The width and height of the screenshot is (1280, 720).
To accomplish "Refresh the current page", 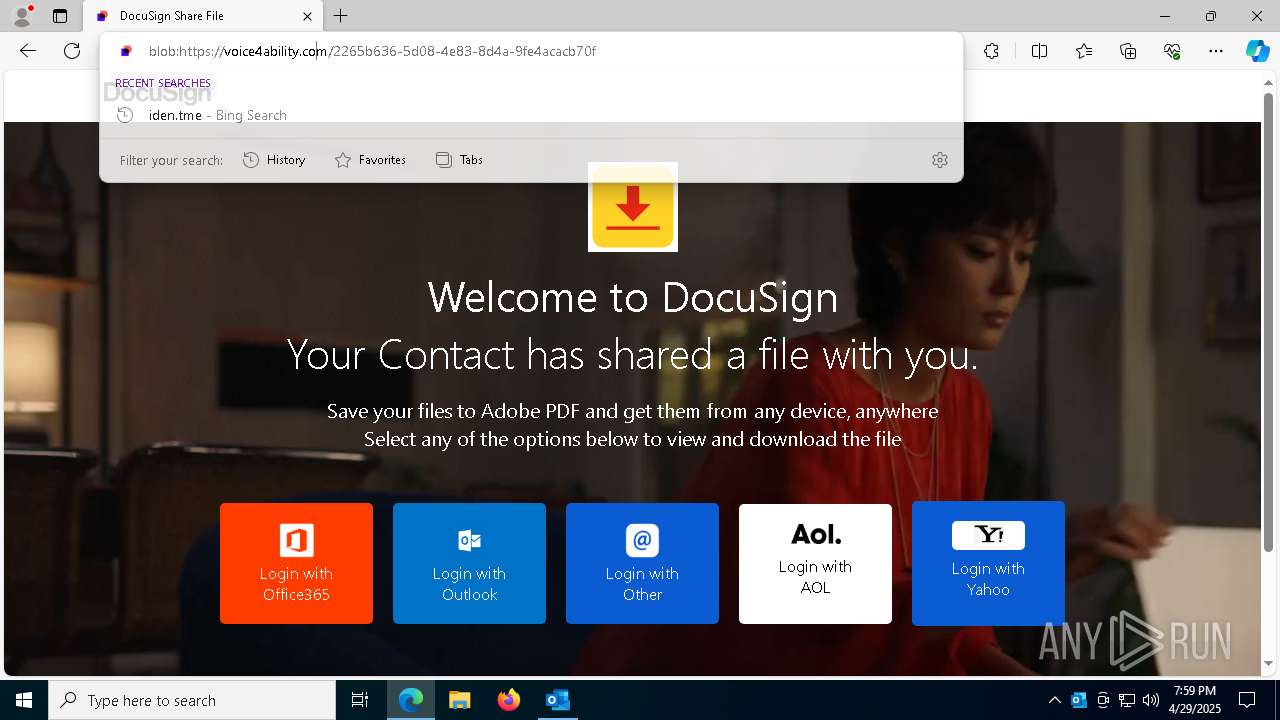I will click(x=72, y=51).
